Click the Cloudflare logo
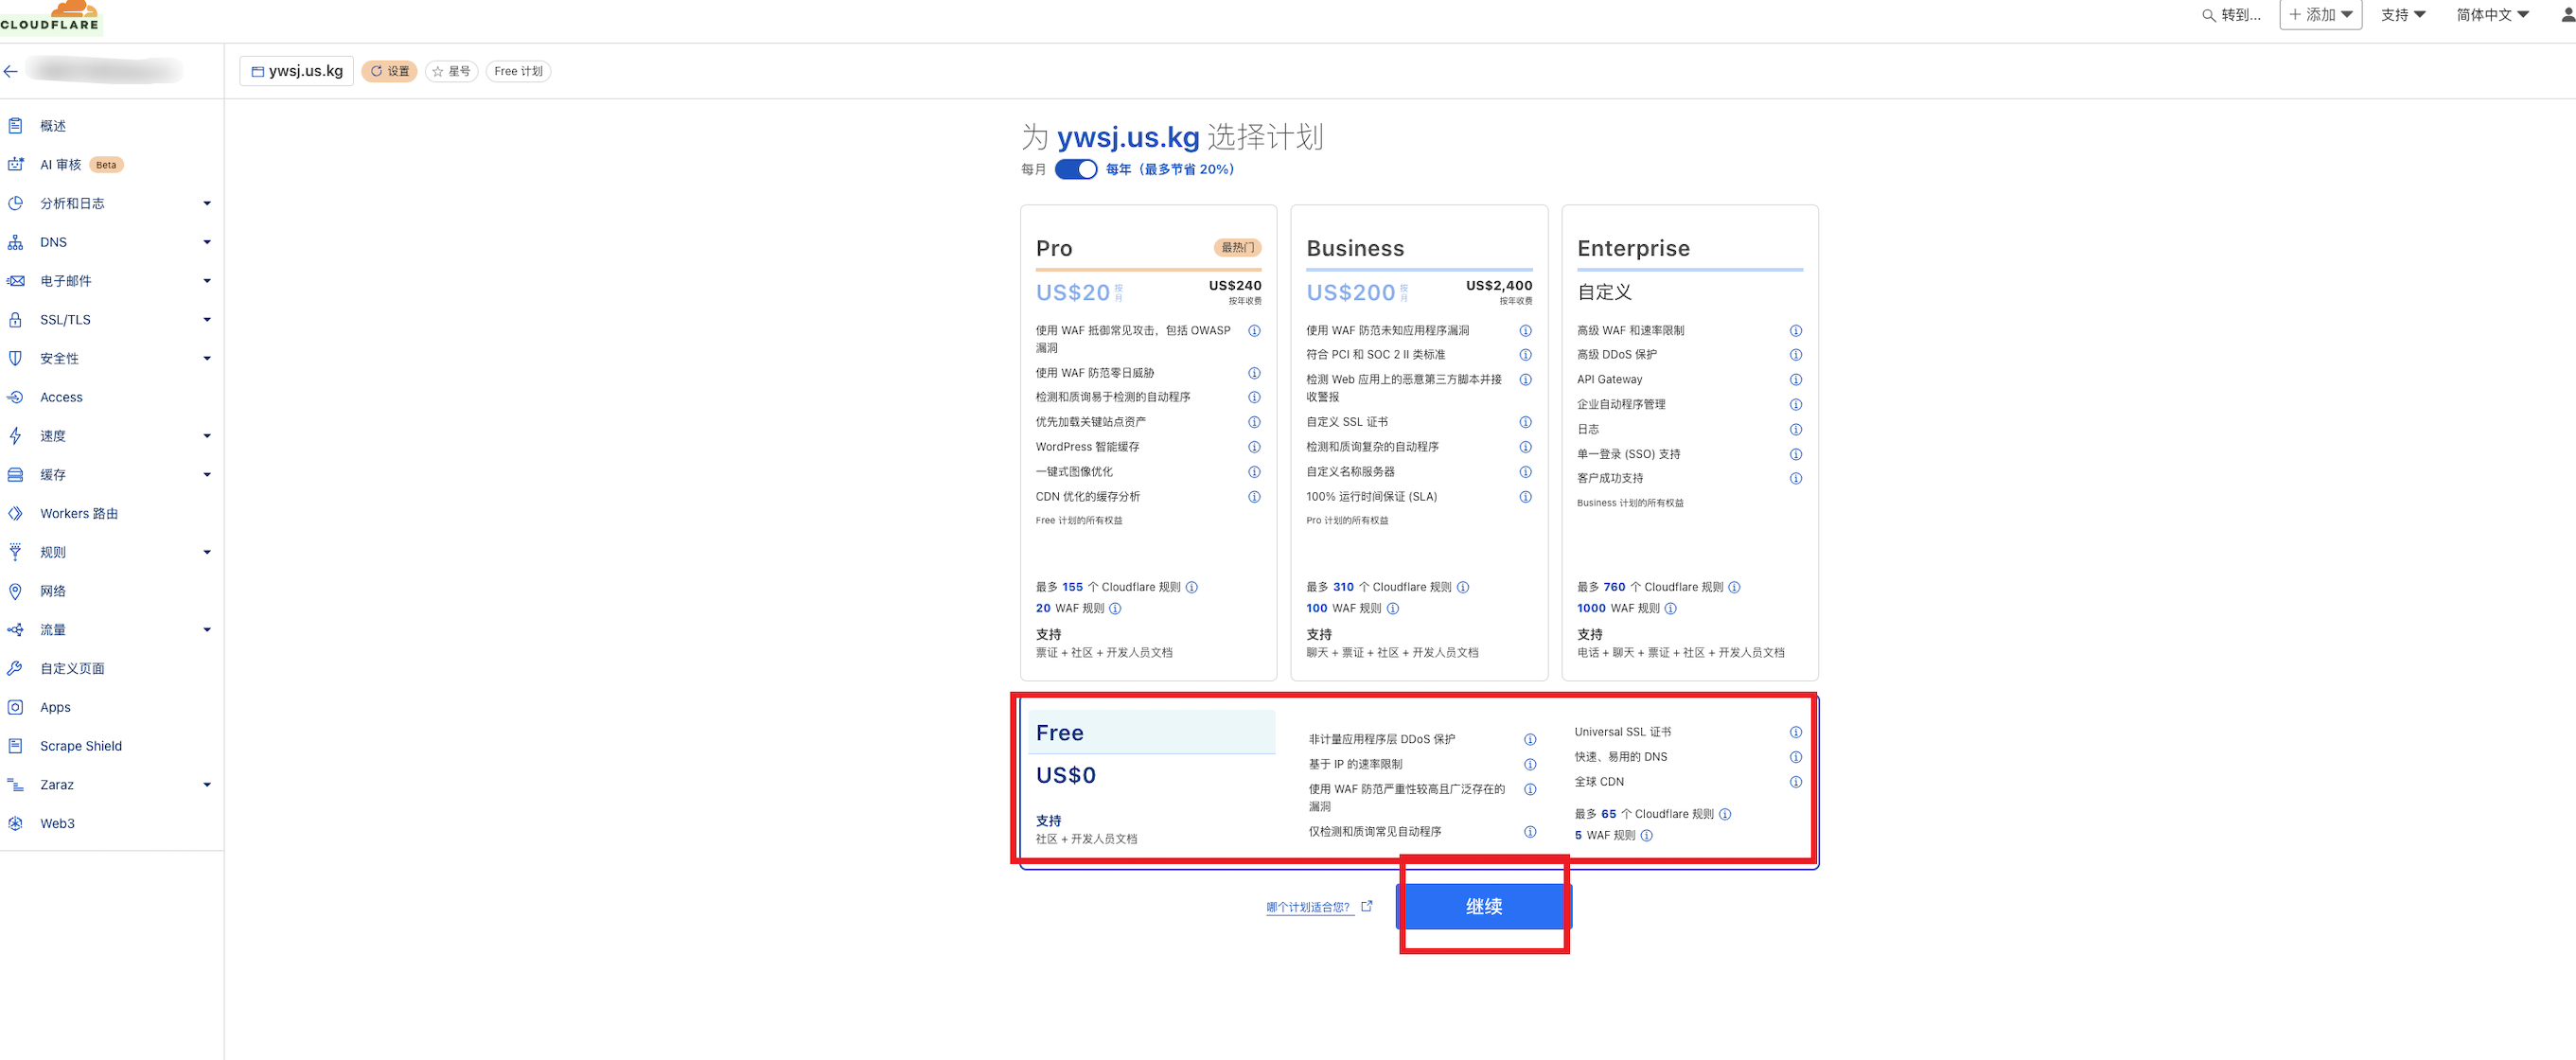This screenshot has width=2576, height=1060. click(50, 16)
